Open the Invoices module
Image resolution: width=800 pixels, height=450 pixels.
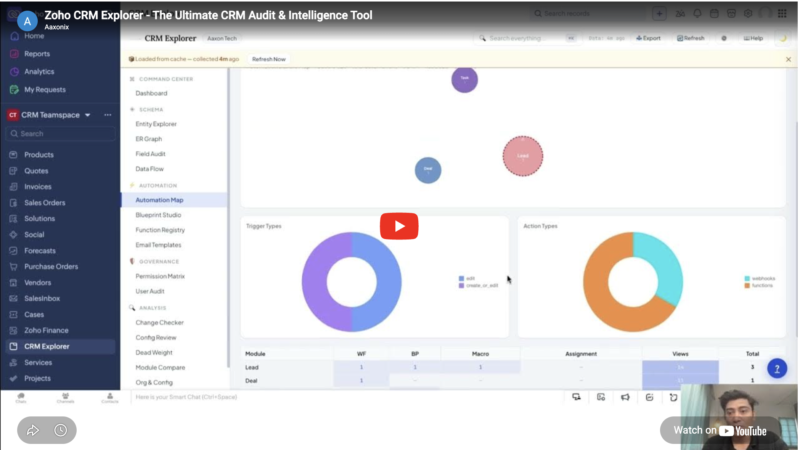(38, 187)
